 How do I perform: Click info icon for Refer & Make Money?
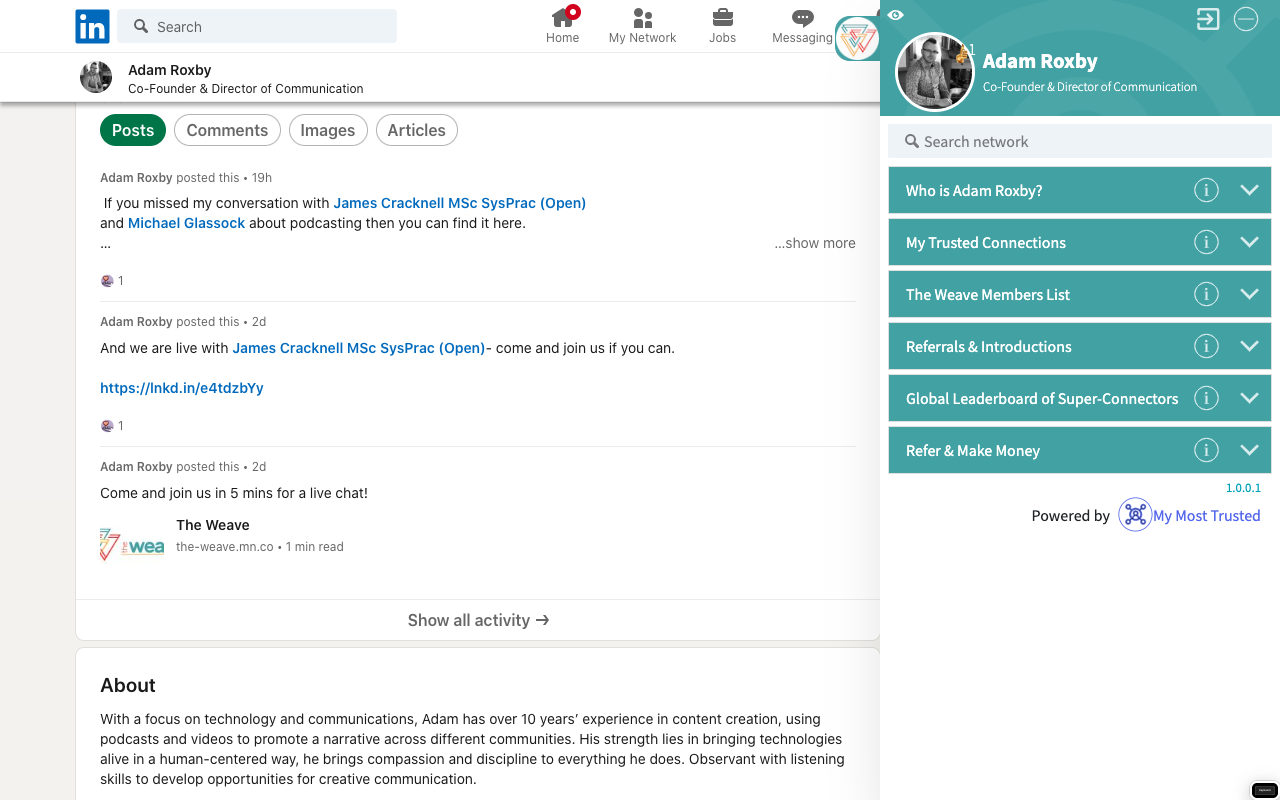[x=1206, y=450]
